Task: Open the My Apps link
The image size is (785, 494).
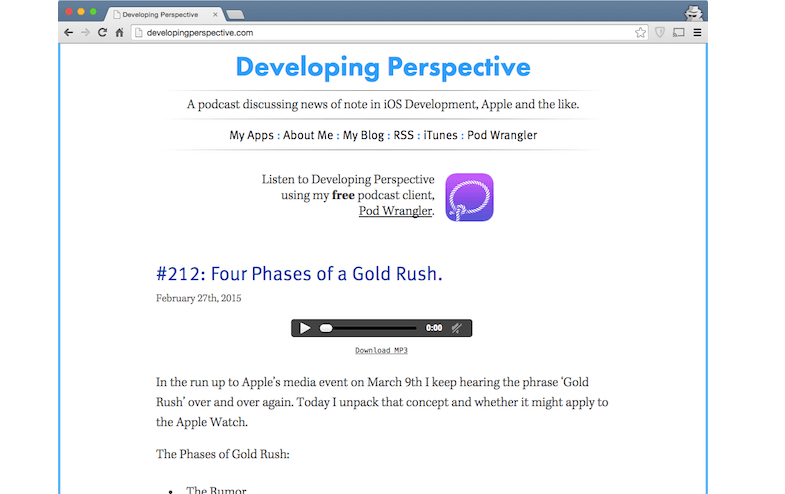Action: coord(251,135)
